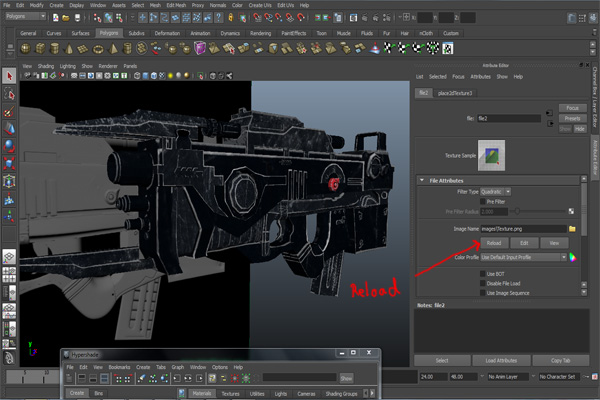The height and width of the screenshot is (400, 600).
Task: Switch to the Rendering shelf tab
Action: click(x=260, y=33)
